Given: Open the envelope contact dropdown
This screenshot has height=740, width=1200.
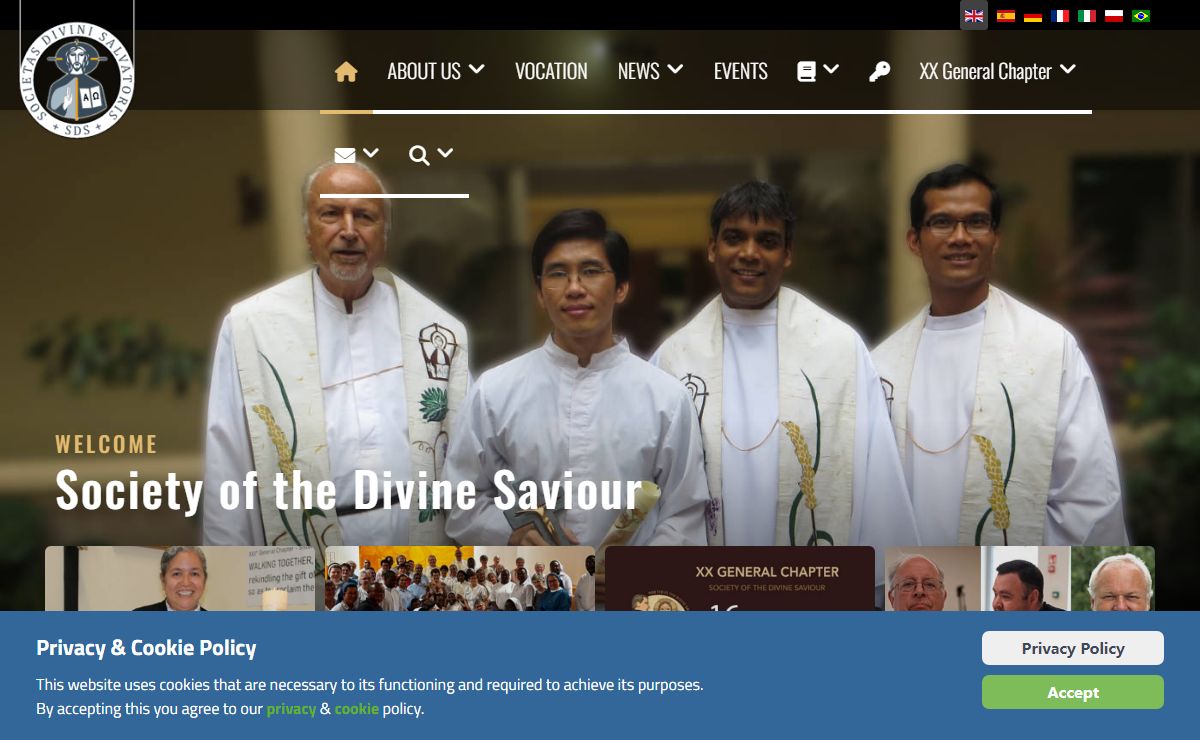Looking at the screenshot, I should (x=357, y=154).
